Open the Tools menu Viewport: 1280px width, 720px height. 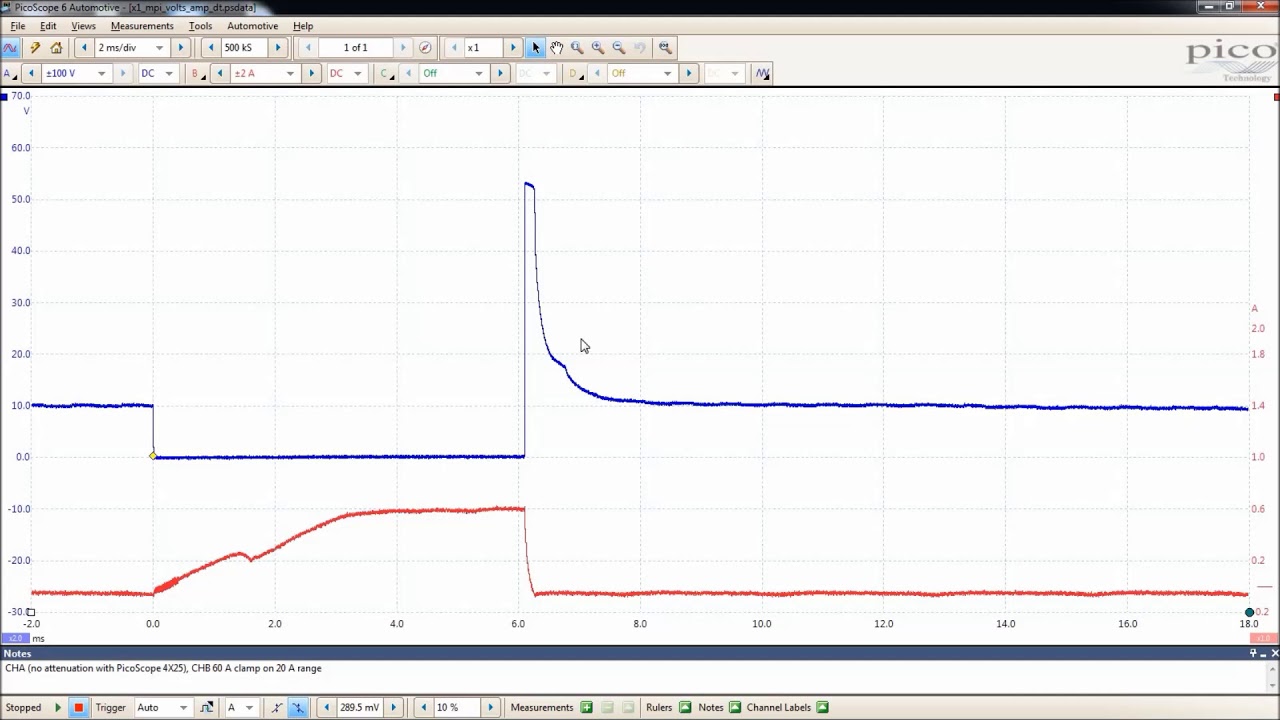click(200, 26)
